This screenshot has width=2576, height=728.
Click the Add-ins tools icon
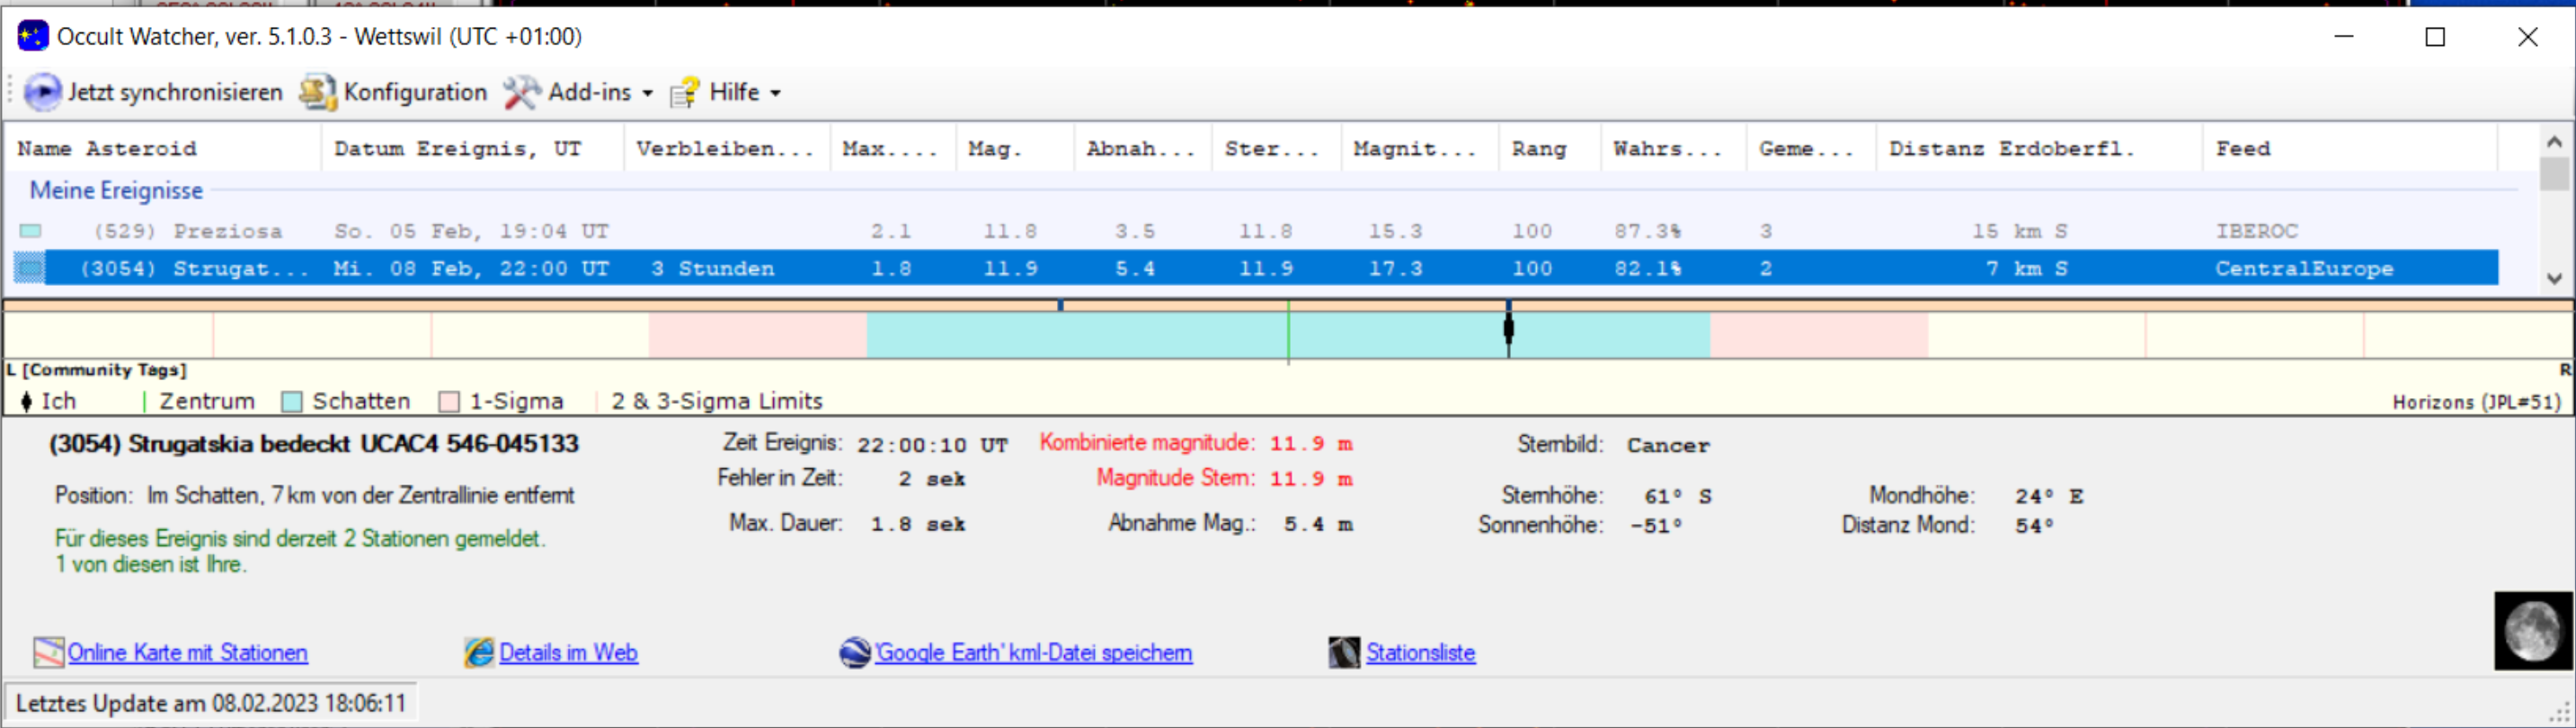[522, 92]
